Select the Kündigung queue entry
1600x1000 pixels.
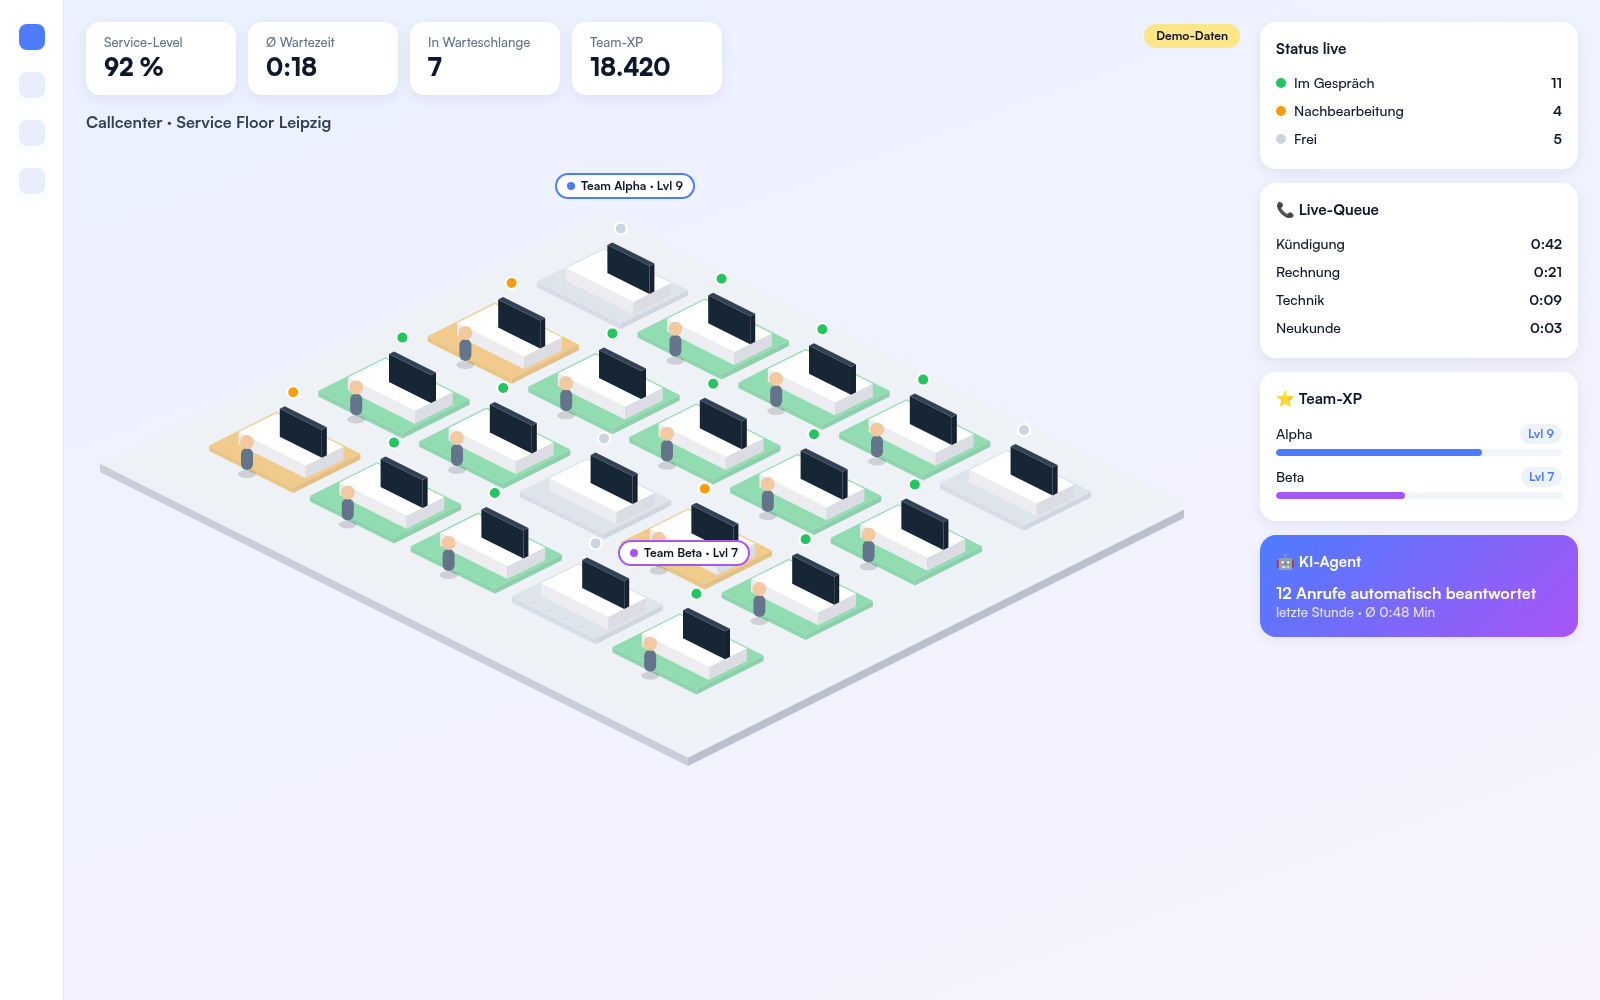point(1419,244)
